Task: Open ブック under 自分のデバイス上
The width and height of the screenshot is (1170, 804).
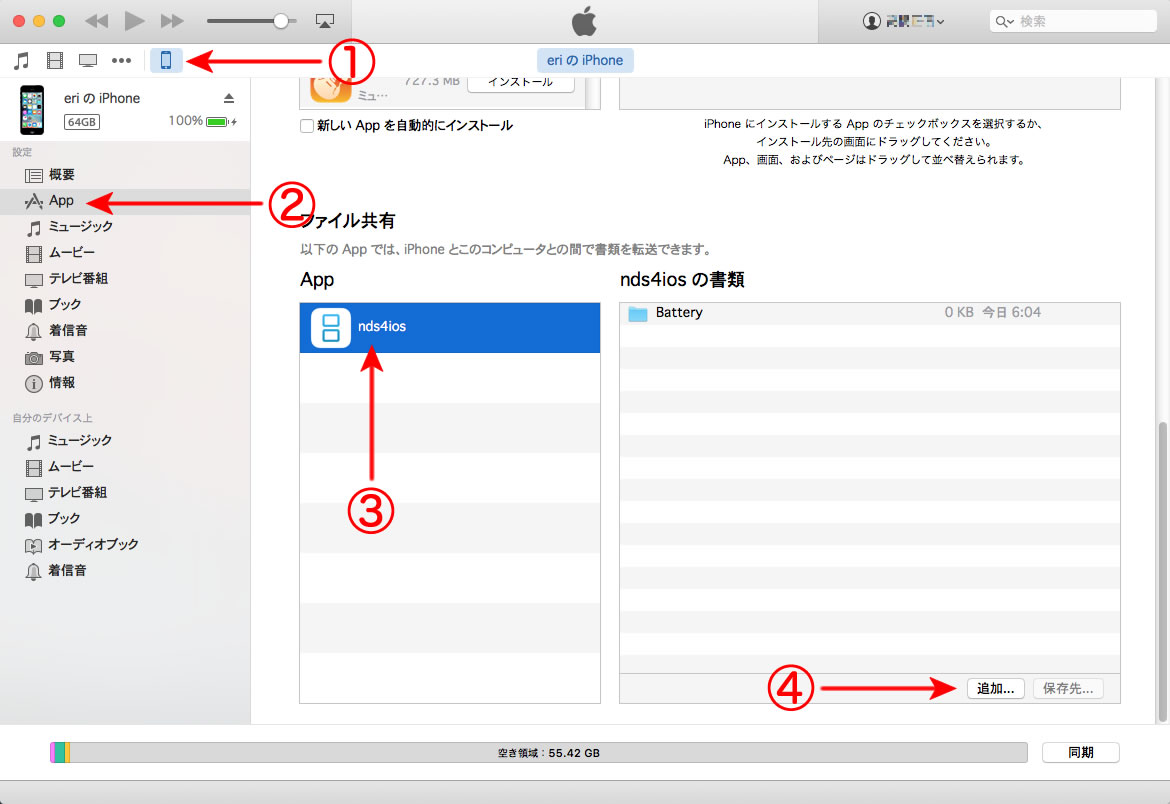Action: click(x=125, y=519)
